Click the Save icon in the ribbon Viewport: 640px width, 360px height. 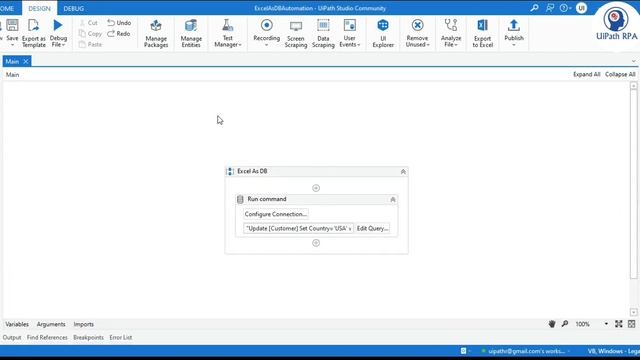[12, 25]
